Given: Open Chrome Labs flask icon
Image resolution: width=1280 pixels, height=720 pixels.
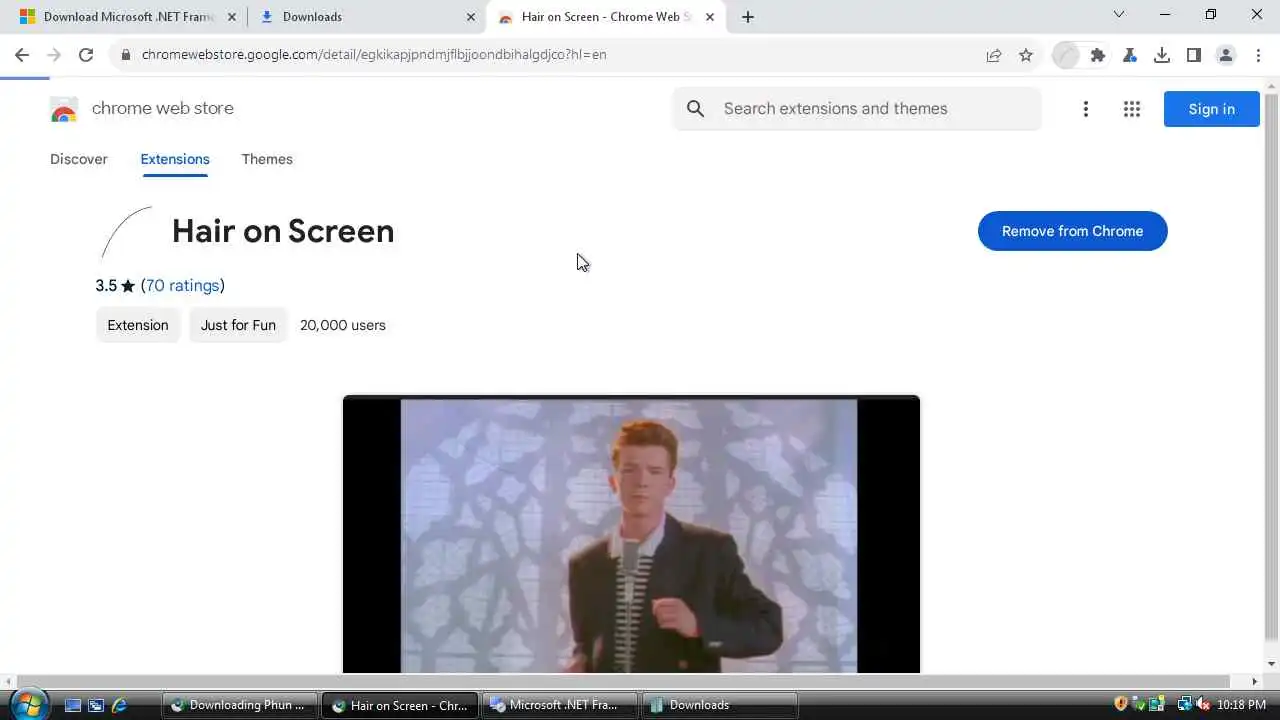Looking at the screenshot, I should click(1130, 55).
